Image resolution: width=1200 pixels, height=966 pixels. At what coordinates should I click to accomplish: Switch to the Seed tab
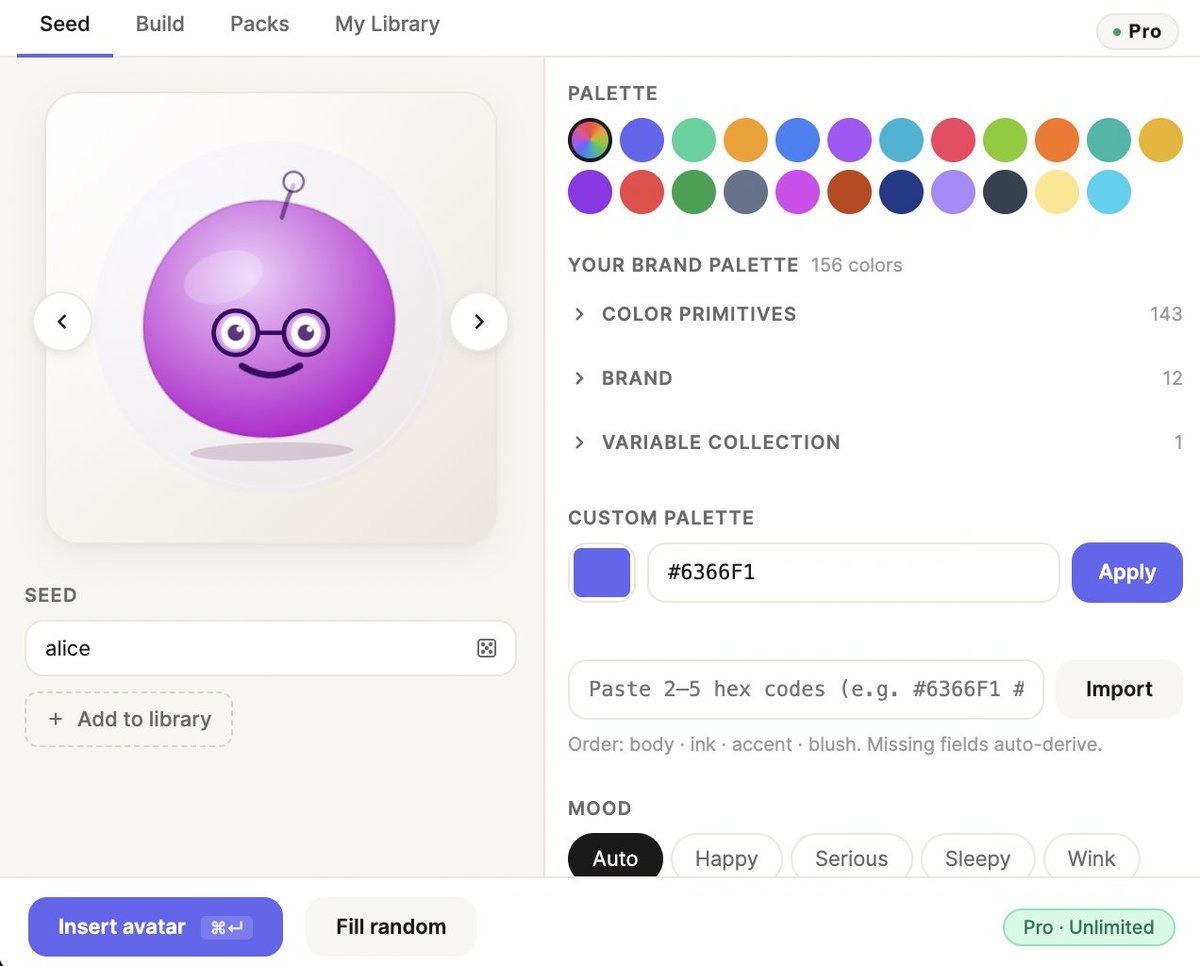click(x=65, y=24)
